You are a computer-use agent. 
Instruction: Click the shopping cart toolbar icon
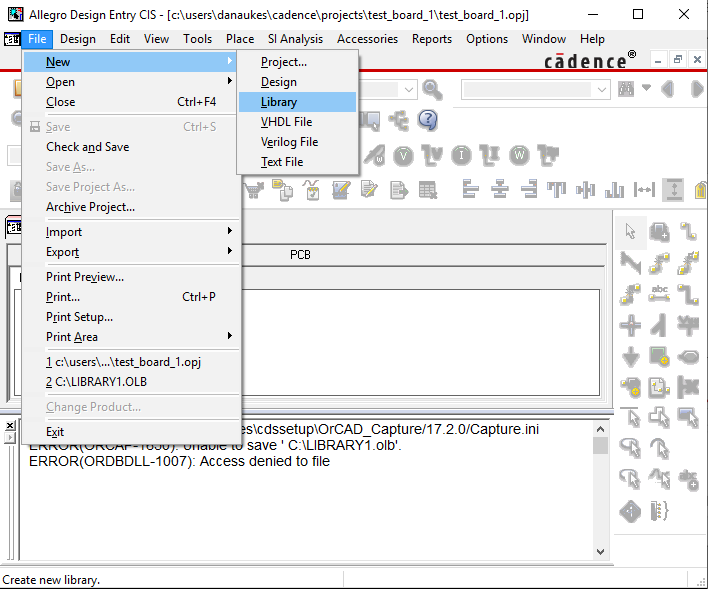pos(254,190)
